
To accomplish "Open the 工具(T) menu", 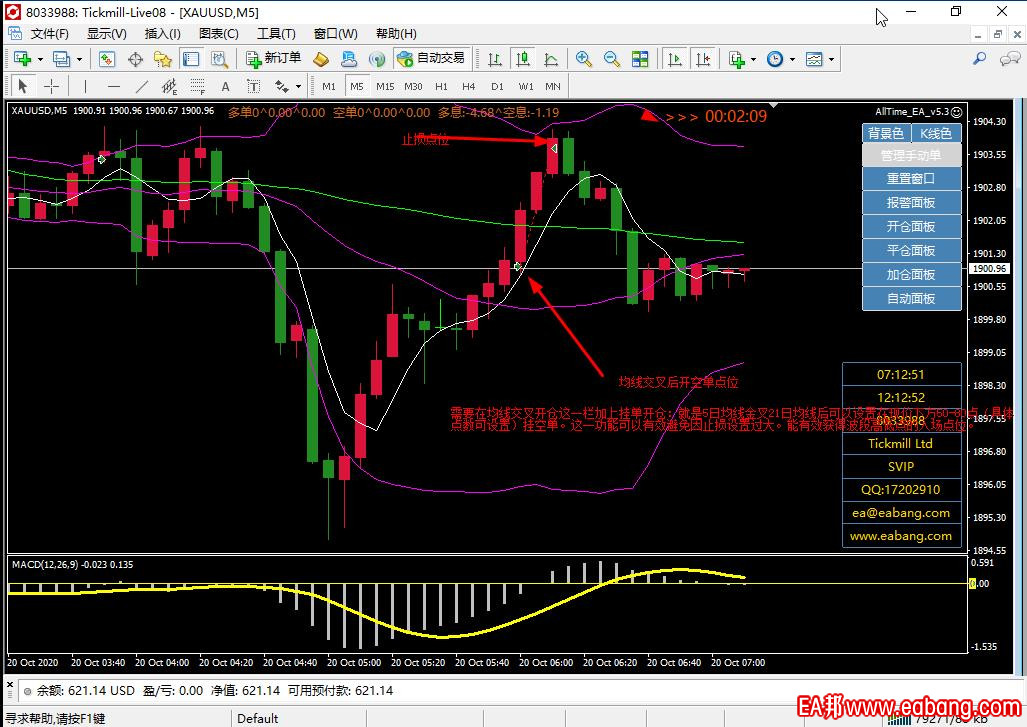I will (x=276, y=33).
